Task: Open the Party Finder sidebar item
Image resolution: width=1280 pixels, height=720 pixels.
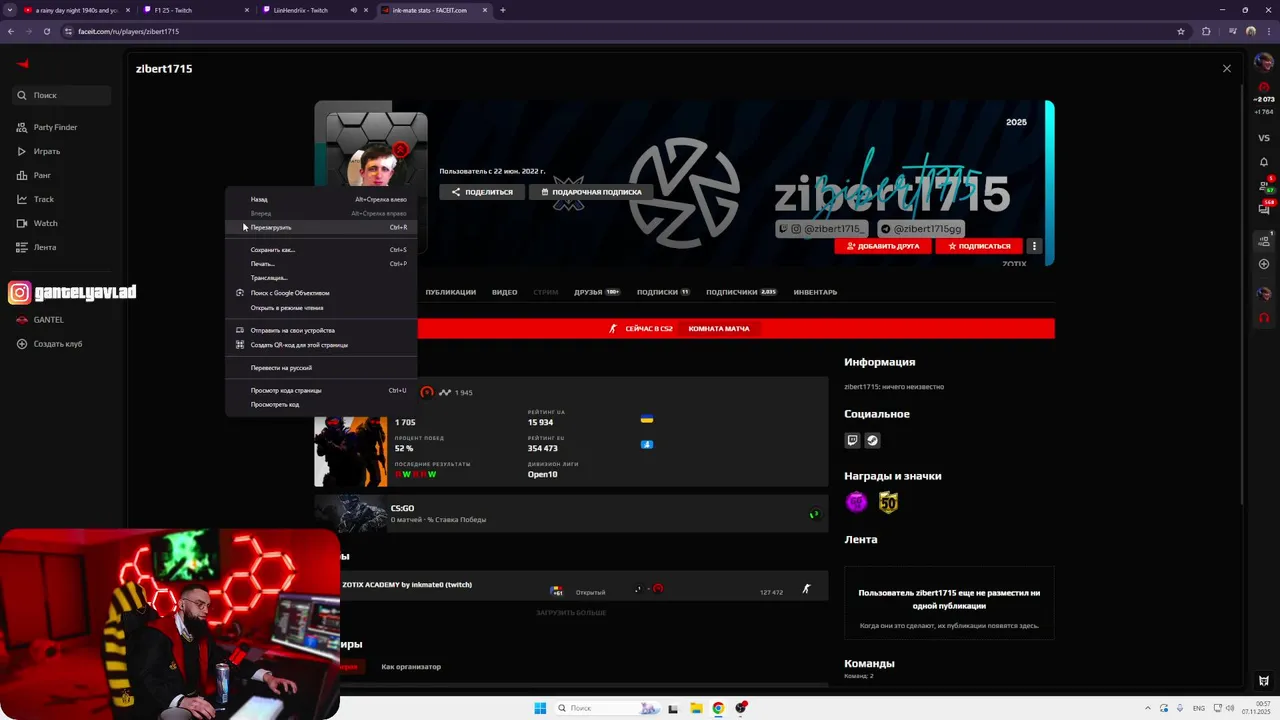Action: click(x=47, y=127)
